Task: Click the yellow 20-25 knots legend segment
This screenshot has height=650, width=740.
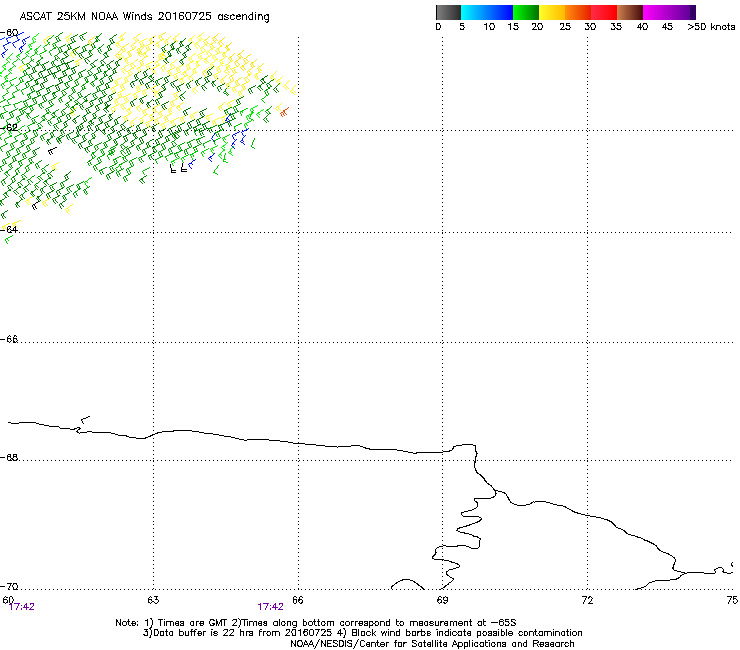Action: coord(552,12)
